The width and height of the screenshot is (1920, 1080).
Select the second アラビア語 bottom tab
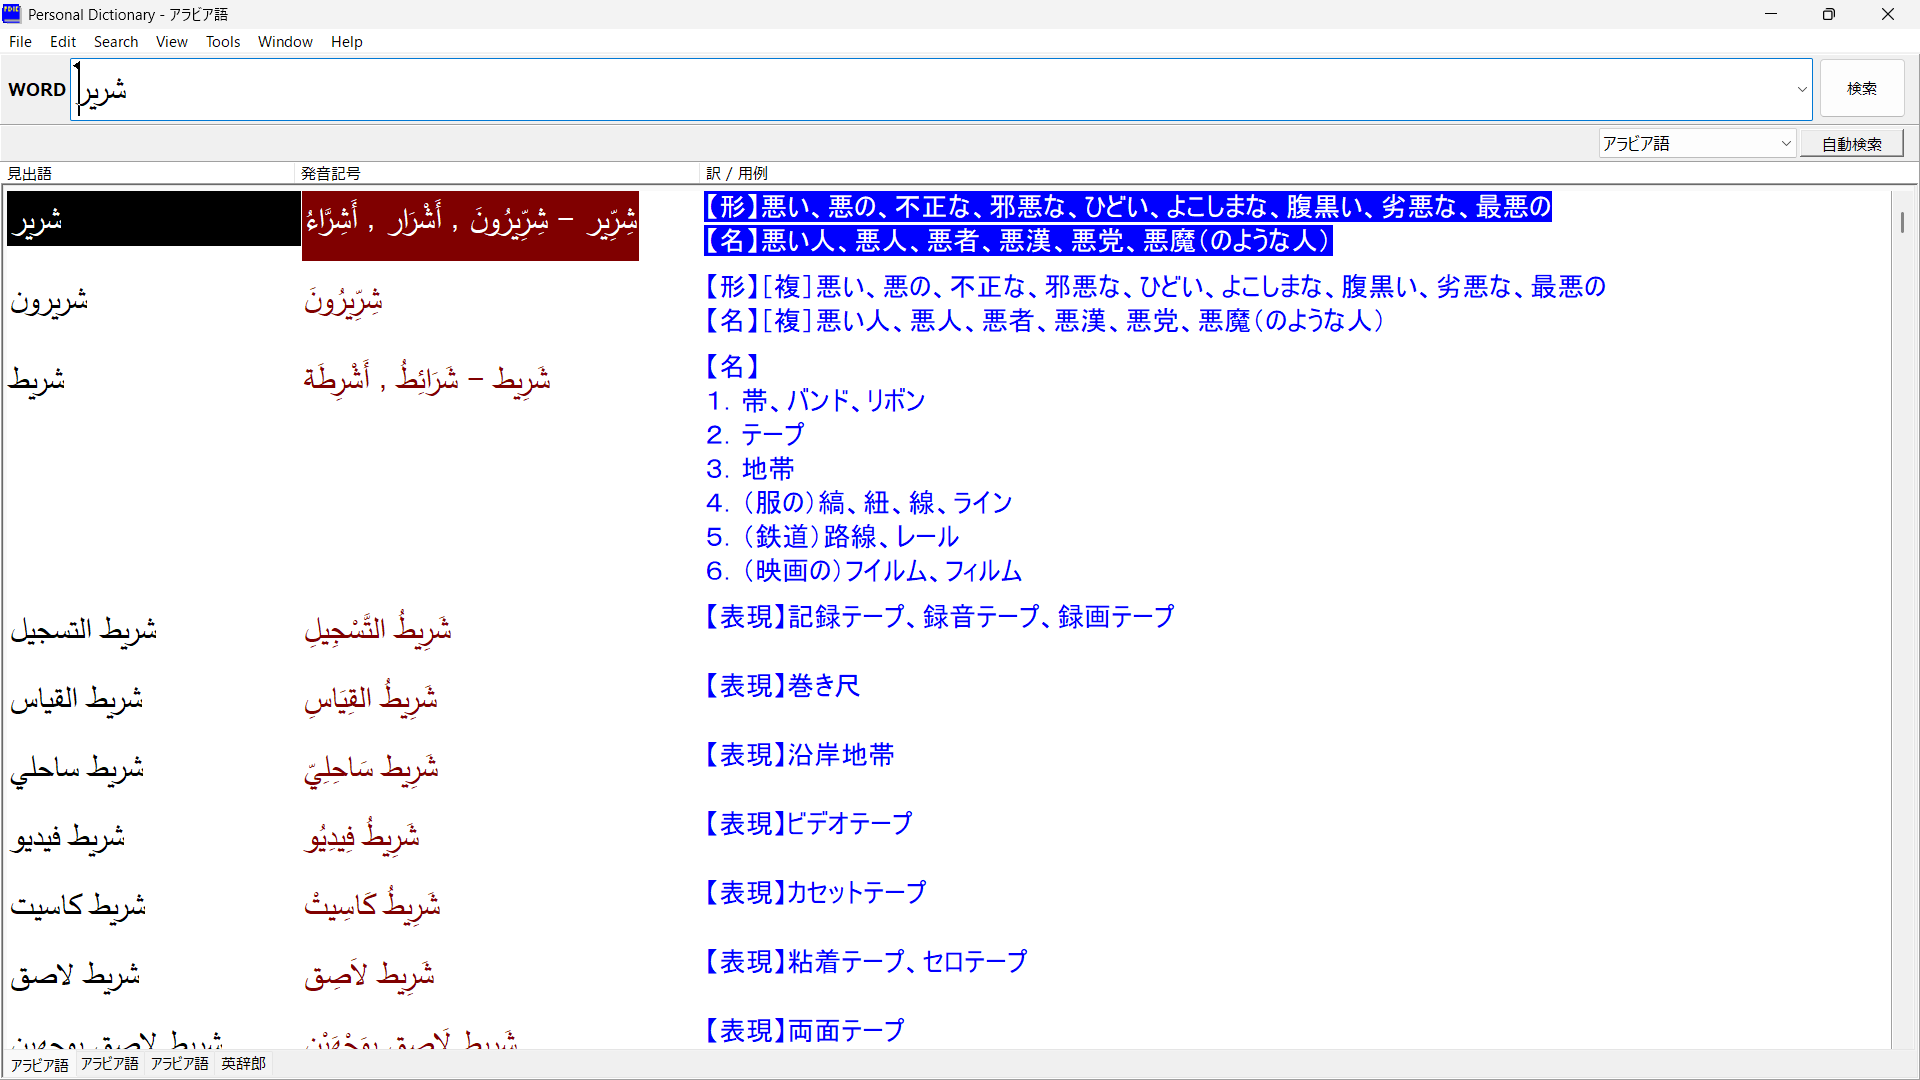[x=110, y=1064]
